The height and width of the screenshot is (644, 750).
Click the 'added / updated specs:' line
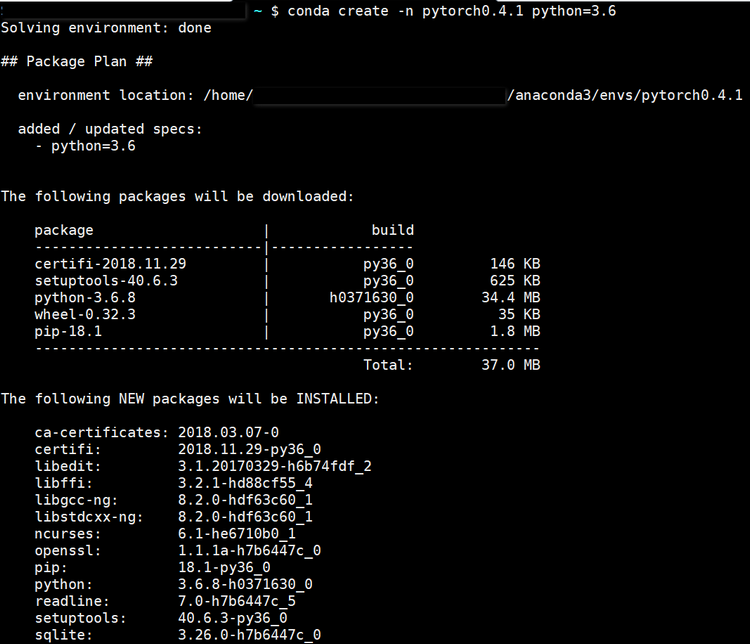[x=110, y=129]
